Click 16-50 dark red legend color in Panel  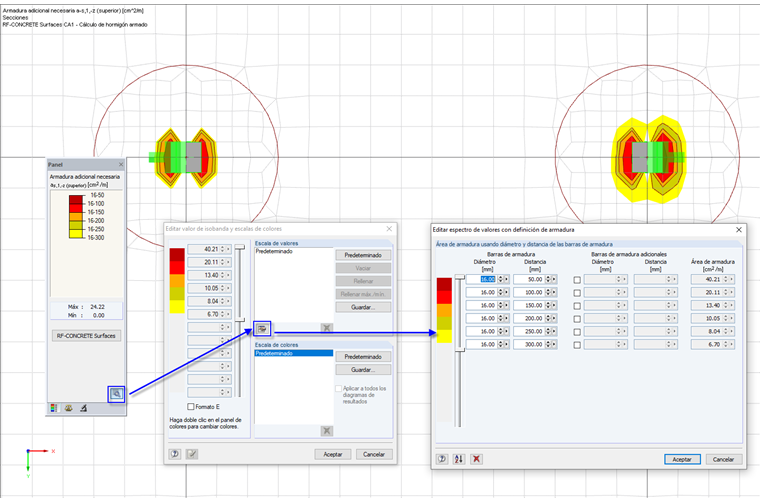tap(76, 199)
